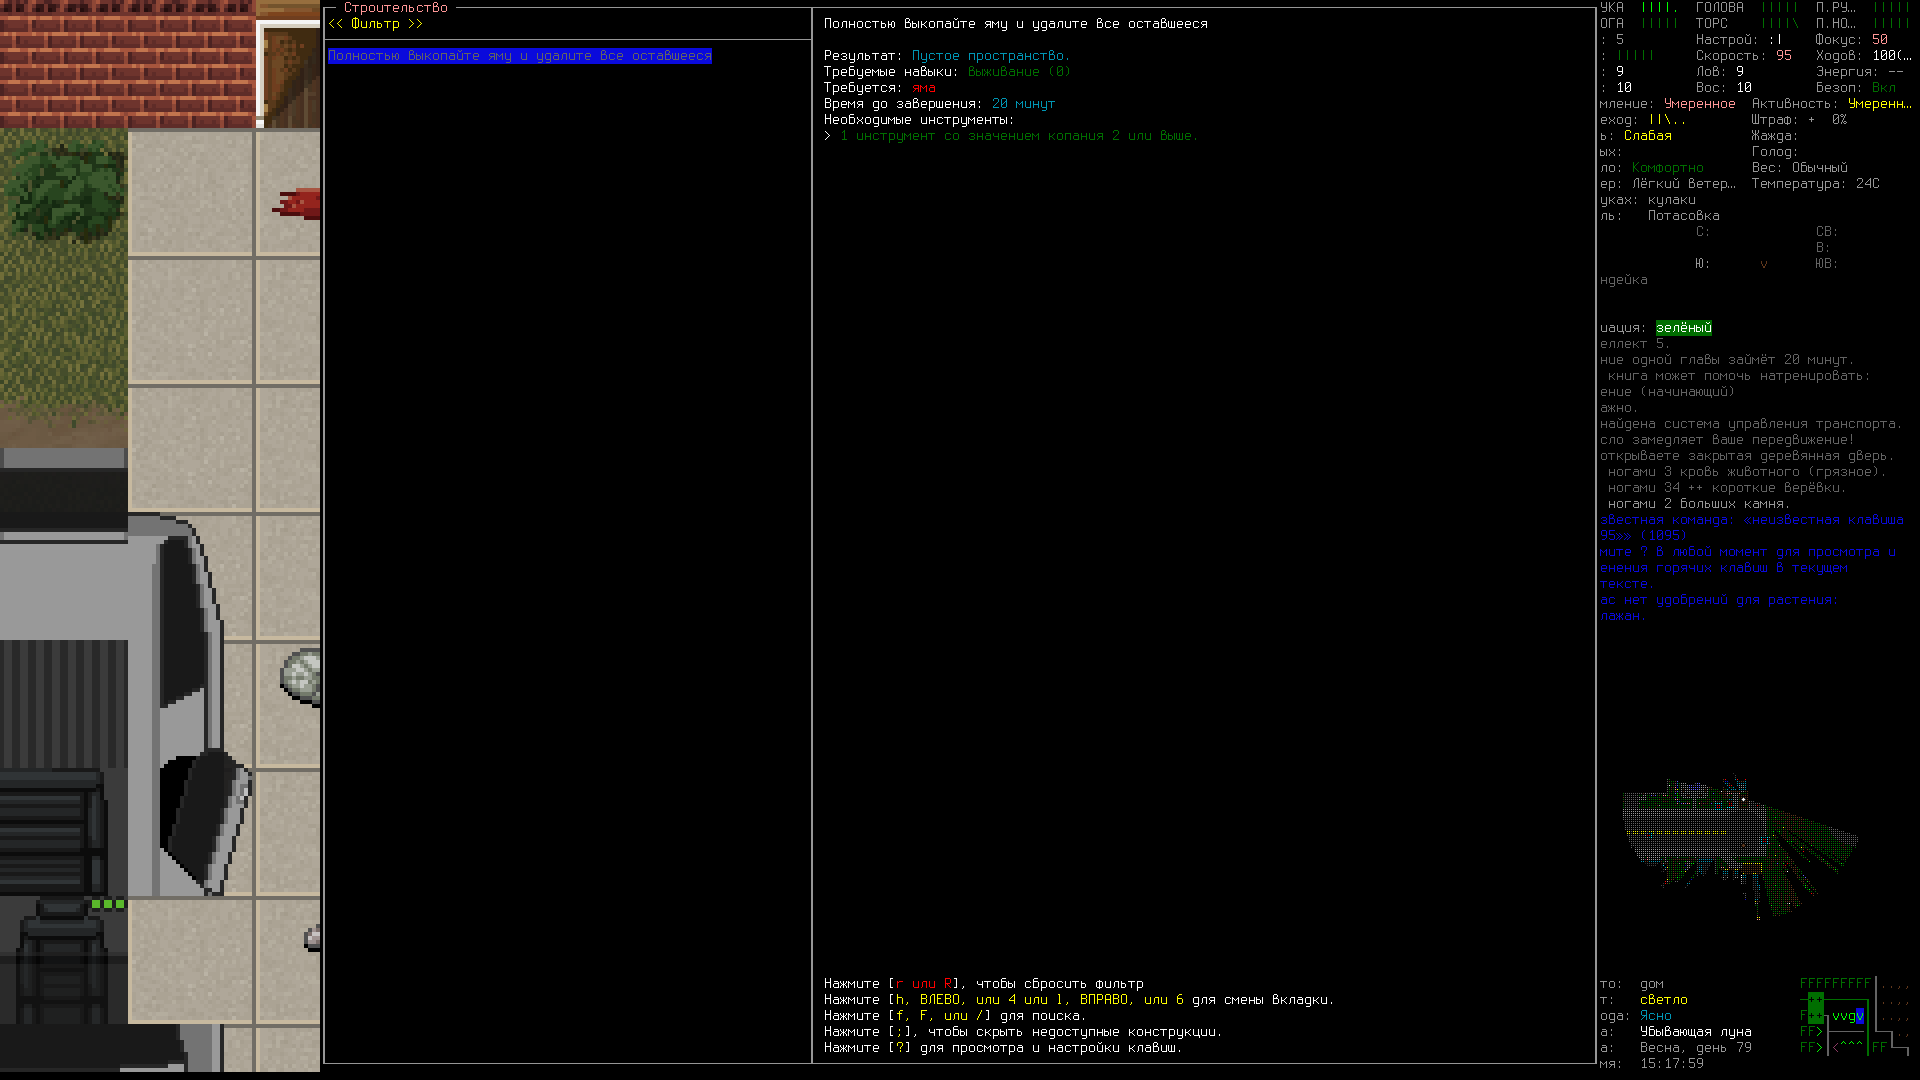Click the 'Строительство' window title

click(395, 8)
